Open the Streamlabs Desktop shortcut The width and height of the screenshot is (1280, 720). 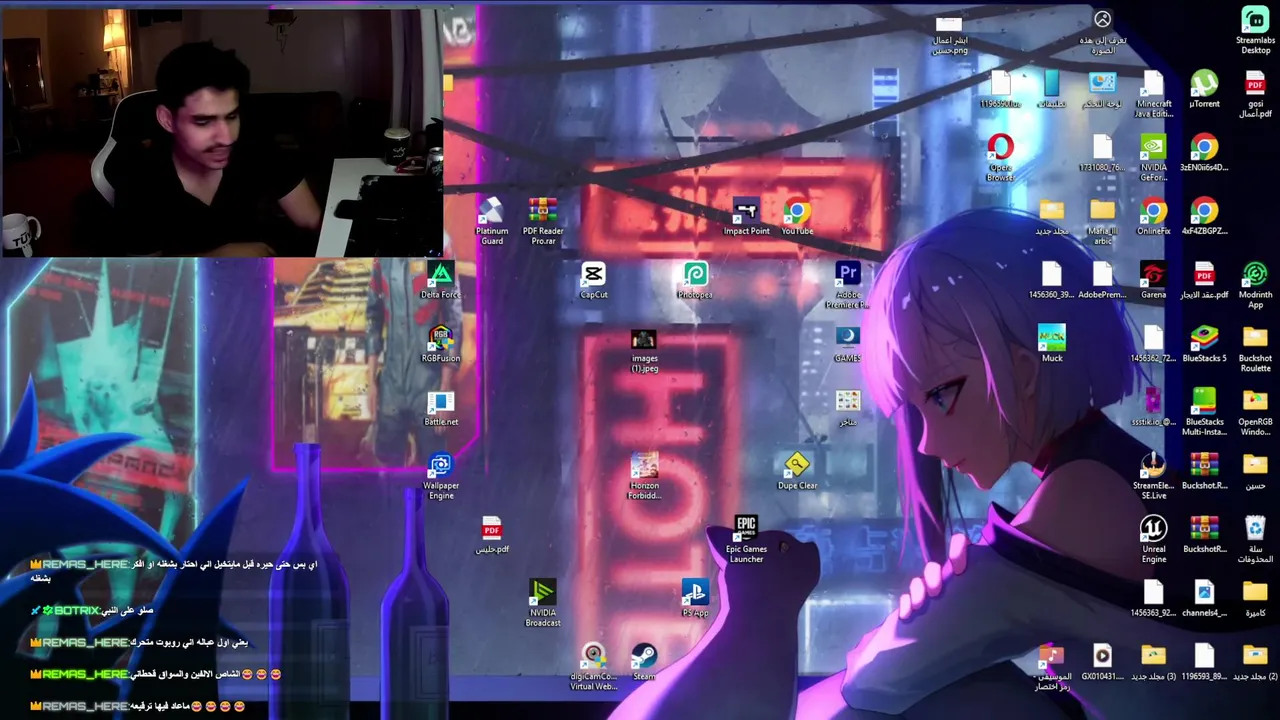pyautogui.click(x=1255, y=31)
